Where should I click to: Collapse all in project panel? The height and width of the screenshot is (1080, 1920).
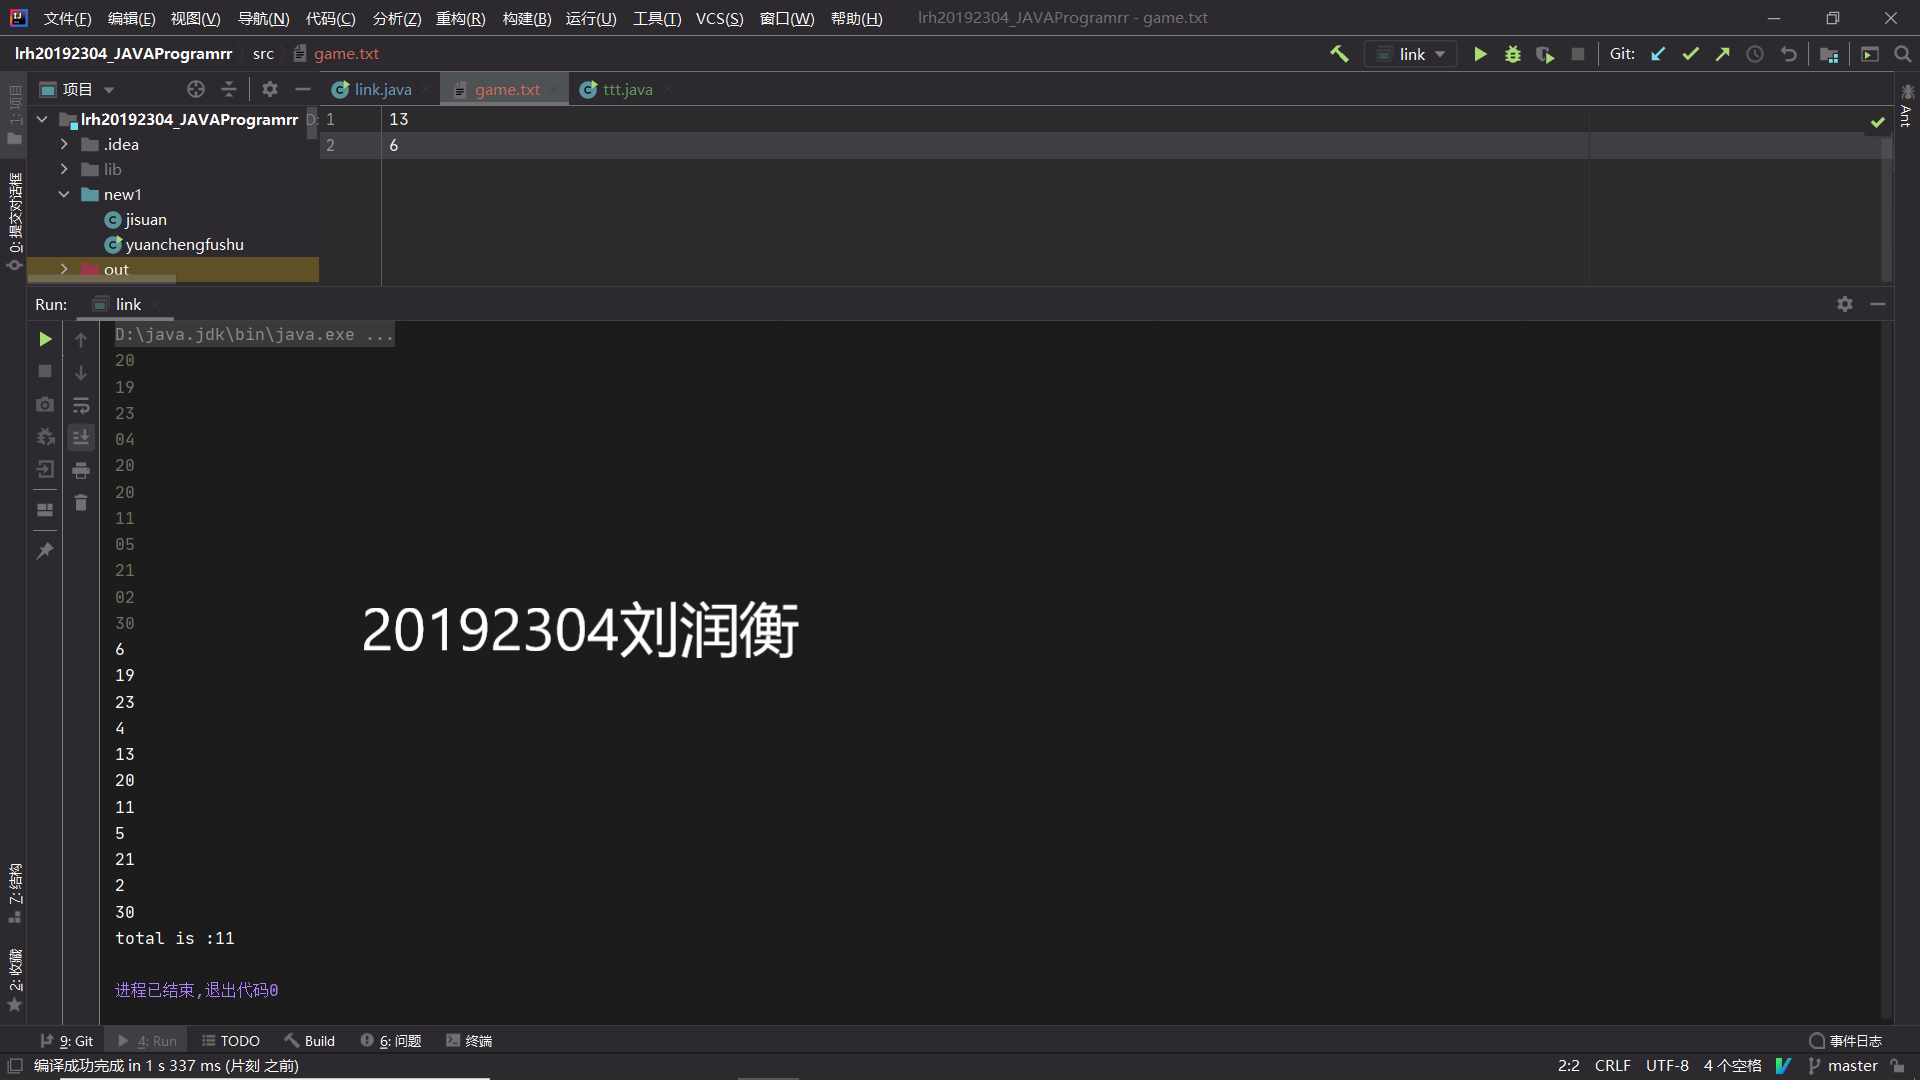pos(229,89)
